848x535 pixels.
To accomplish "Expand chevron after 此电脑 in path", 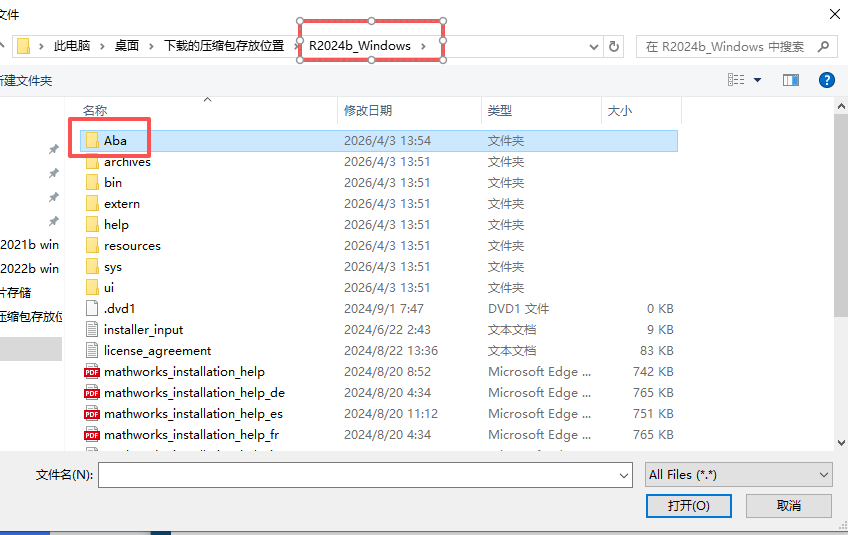I will point(102,47).
